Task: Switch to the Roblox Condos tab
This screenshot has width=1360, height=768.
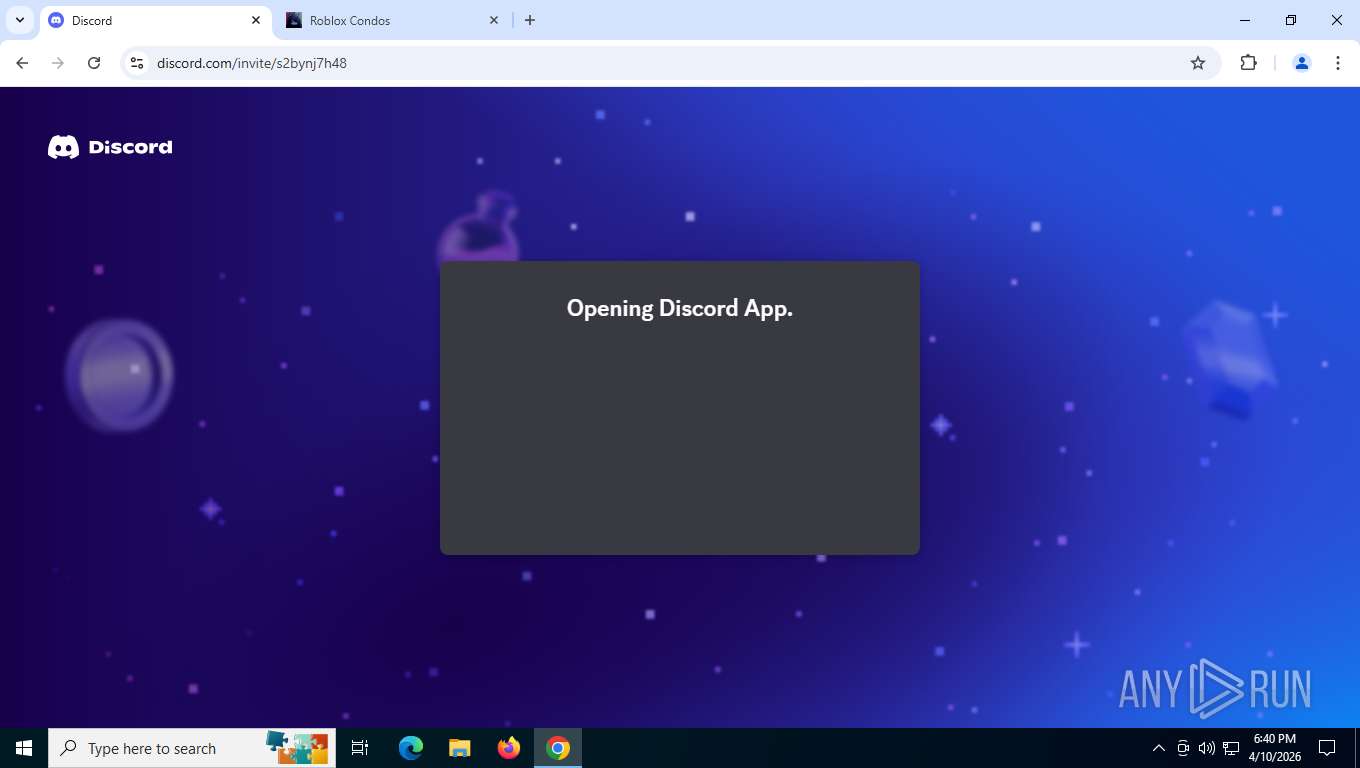Action: point(391,20)
